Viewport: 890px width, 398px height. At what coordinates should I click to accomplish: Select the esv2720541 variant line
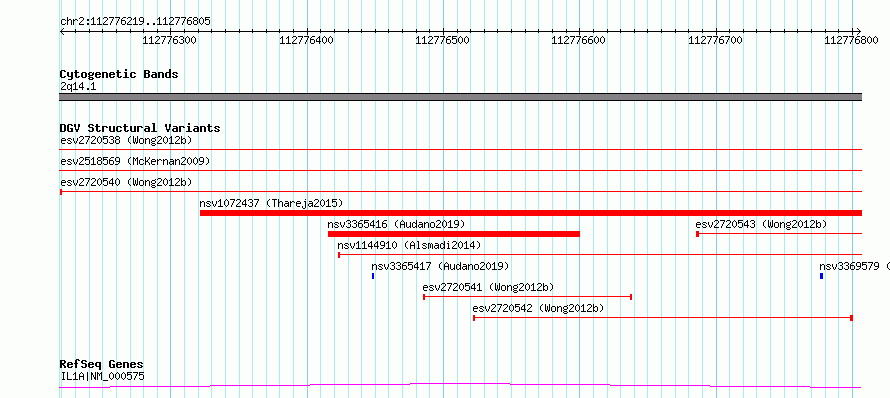click(x=527, y=296)
